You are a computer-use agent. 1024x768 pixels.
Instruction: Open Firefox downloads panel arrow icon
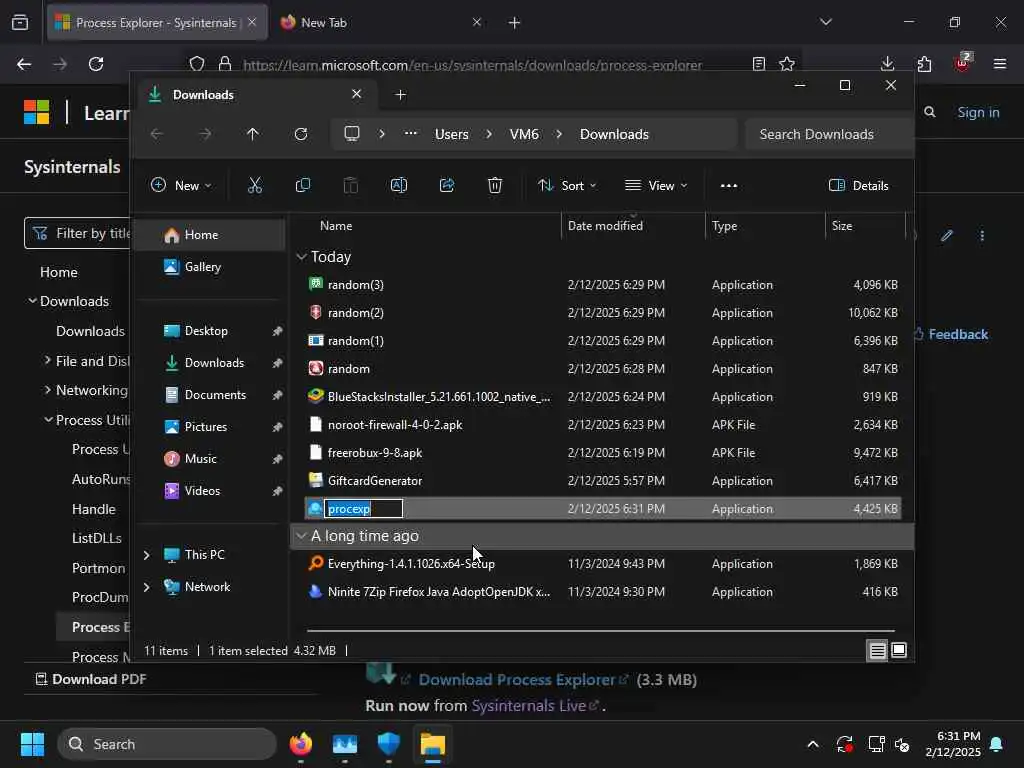(x=888, y=64)
